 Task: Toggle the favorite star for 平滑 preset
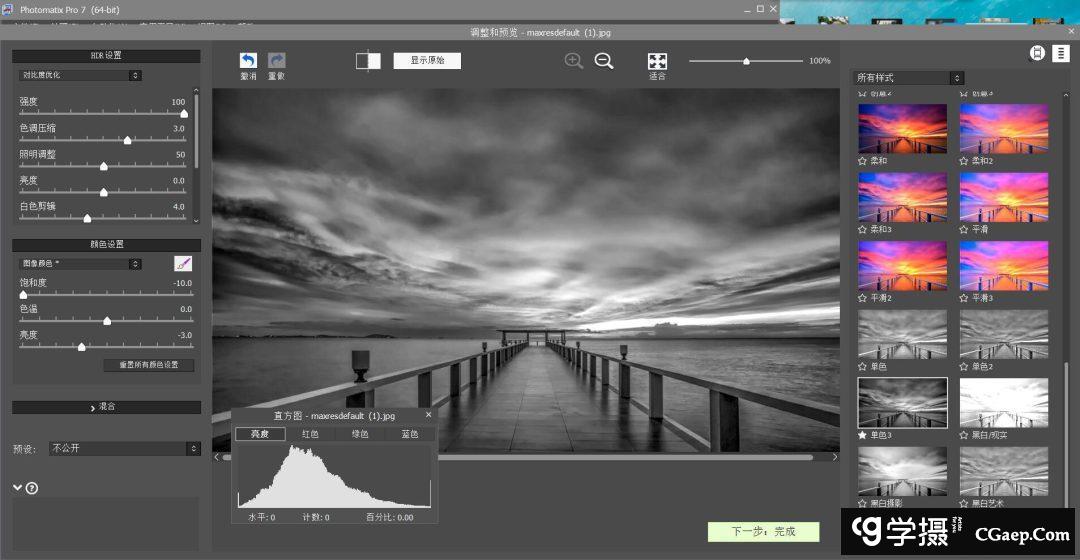point(965,229)
